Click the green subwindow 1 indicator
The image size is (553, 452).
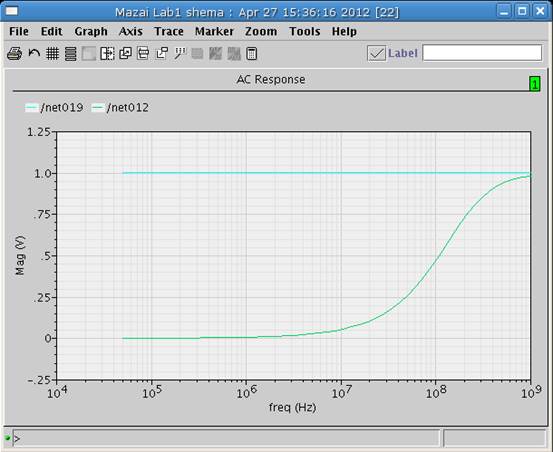pos(535,84)
